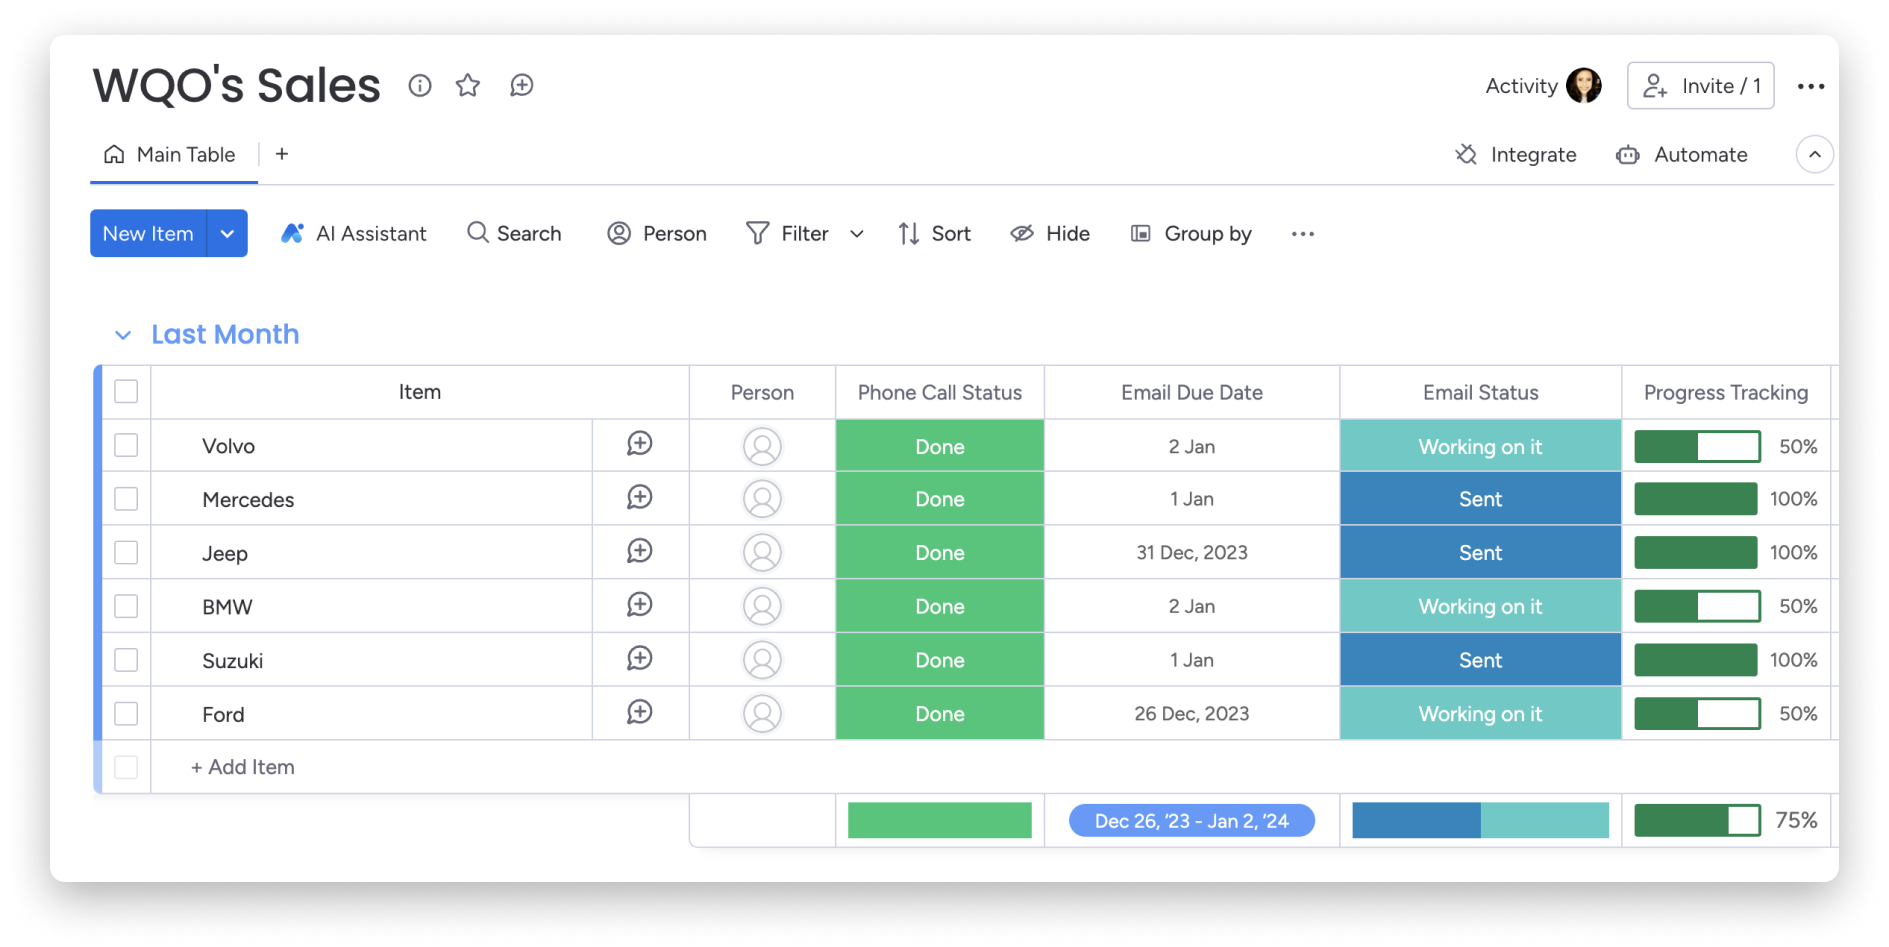Change Volvo email status Working on it
This screenshot has height=947, width=1889.
[x=1480, y=446]
